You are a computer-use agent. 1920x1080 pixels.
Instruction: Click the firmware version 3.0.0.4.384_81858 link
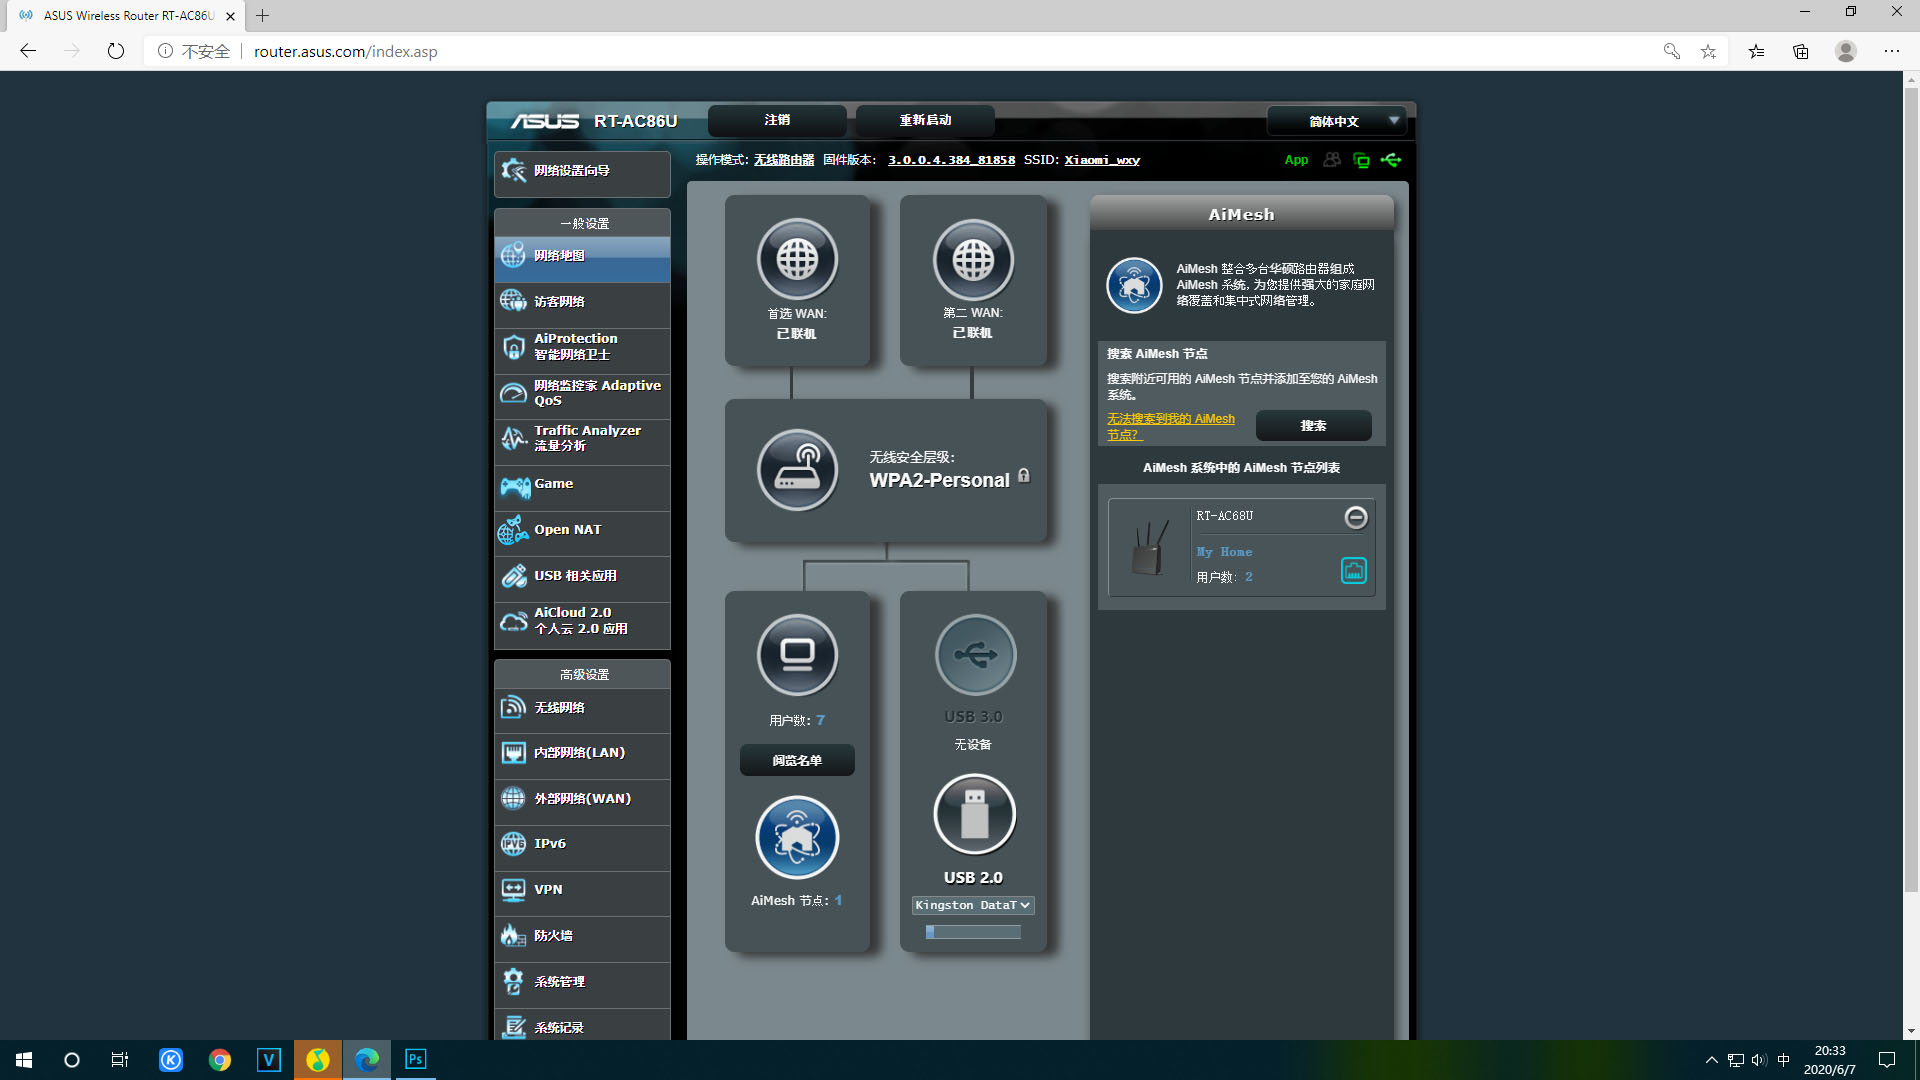coord(951,160)
